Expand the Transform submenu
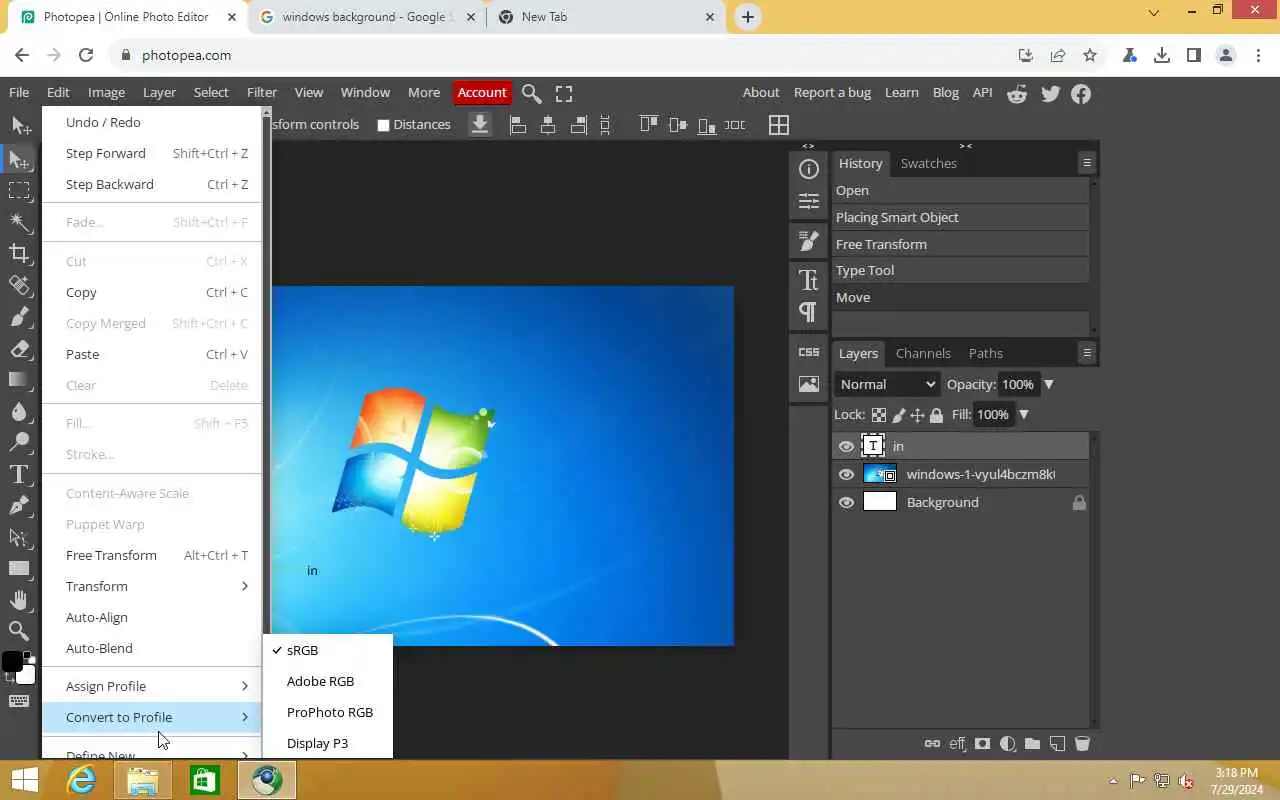The height and width of the screenshot is (800, 1280). click(152, 586)
